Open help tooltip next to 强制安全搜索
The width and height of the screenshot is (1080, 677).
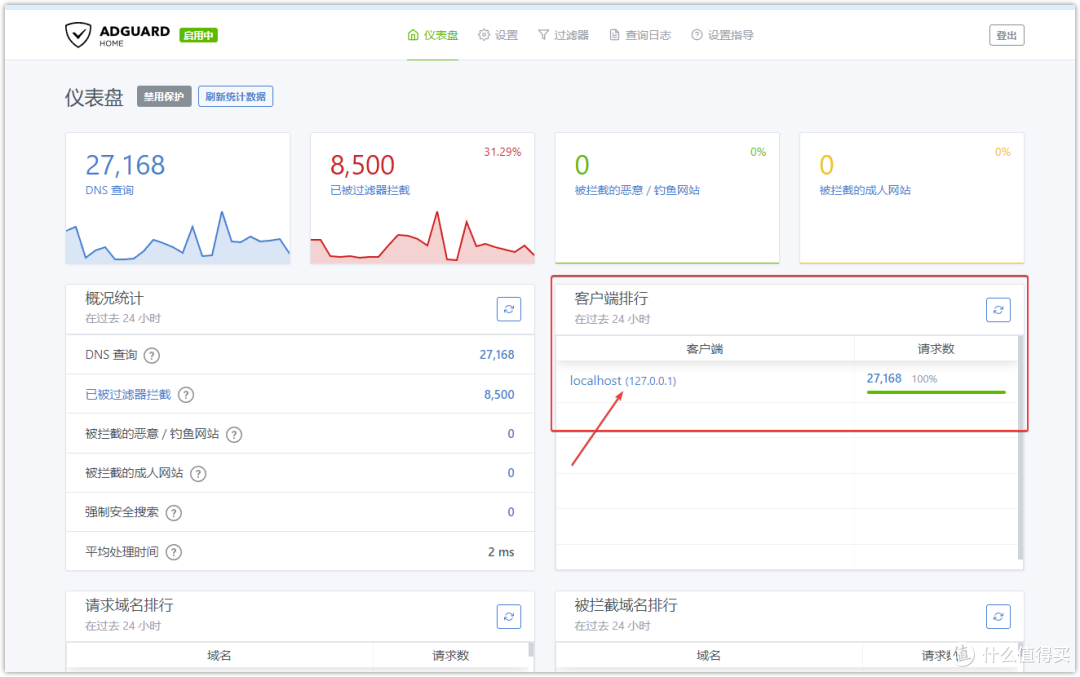click(172, 512)
